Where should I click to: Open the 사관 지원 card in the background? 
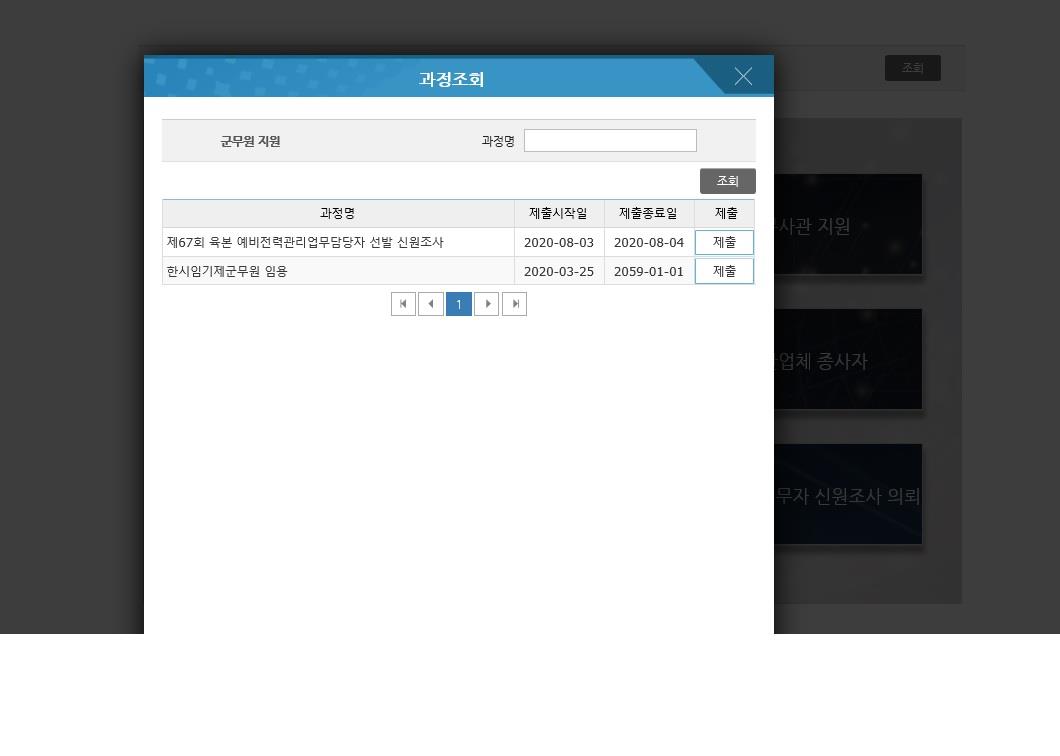(847, 226)
